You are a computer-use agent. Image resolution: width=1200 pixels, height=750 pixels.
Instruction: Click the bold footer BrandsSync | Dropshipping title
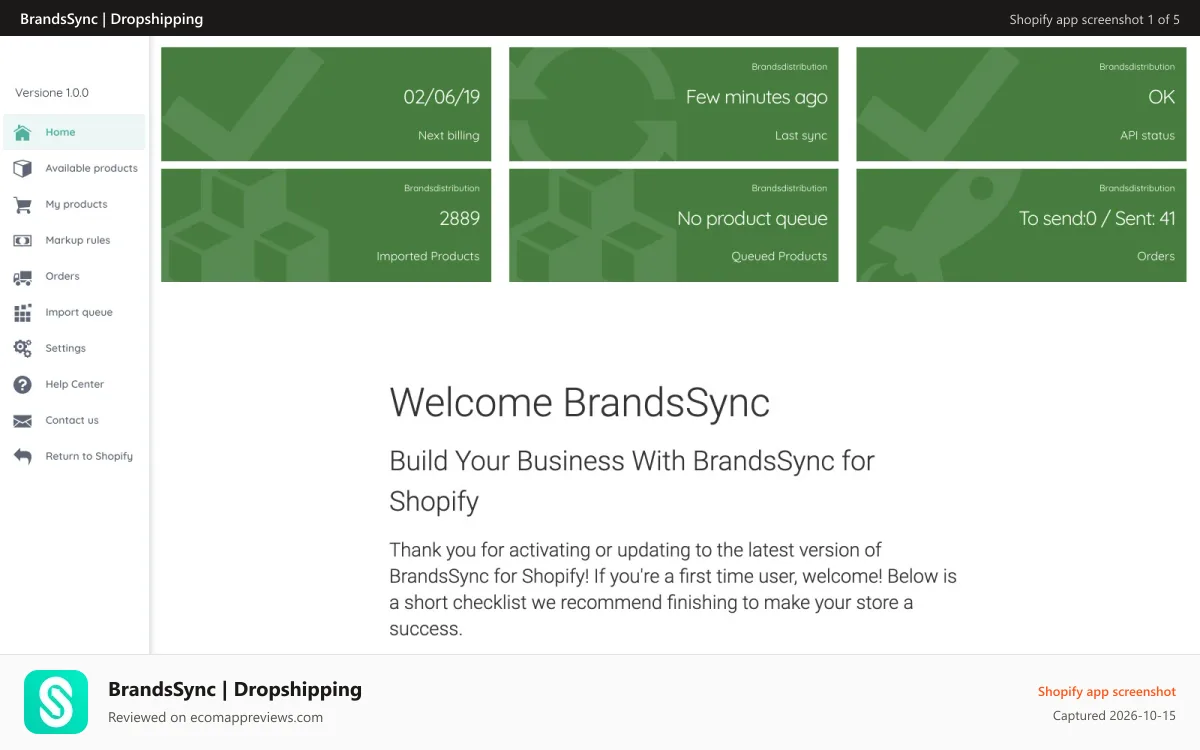point(235,689)
